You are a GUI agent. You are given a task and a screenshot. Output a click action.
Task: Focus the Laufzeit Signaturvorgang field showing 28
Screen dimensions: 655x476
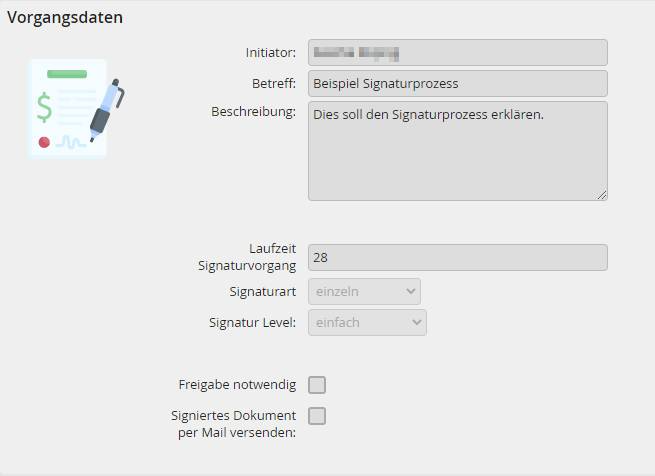(x=457, y=257)
